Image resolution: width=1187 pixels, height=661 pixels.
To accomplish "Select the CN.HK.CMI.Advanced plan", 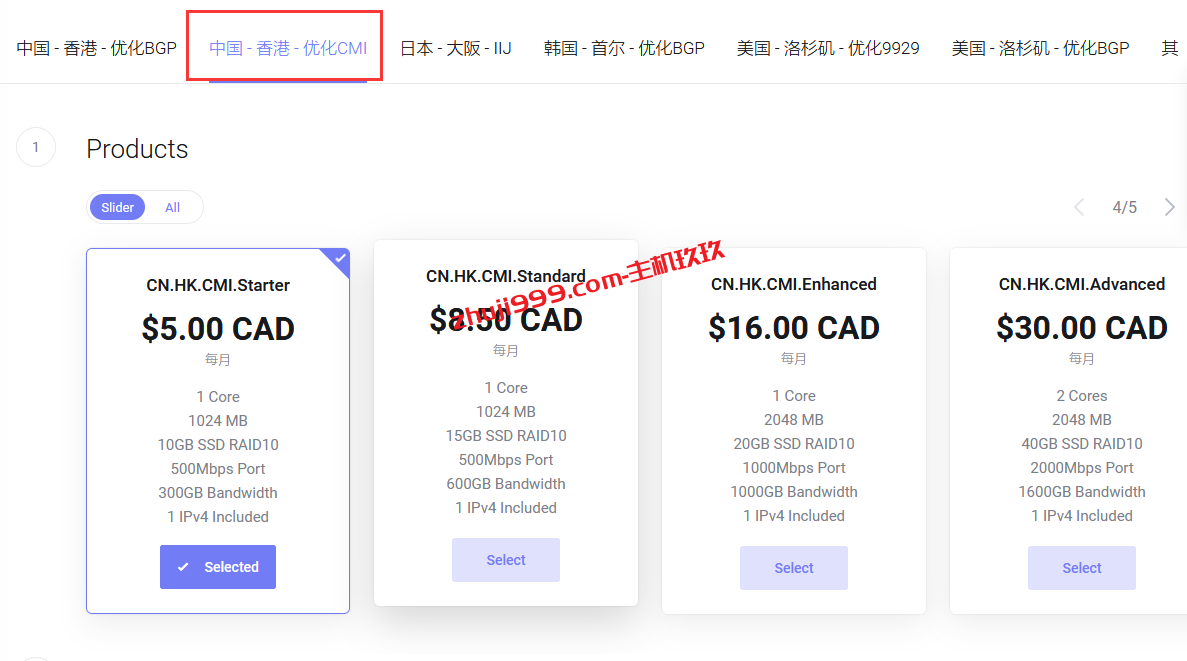I will pos(1082,568).
